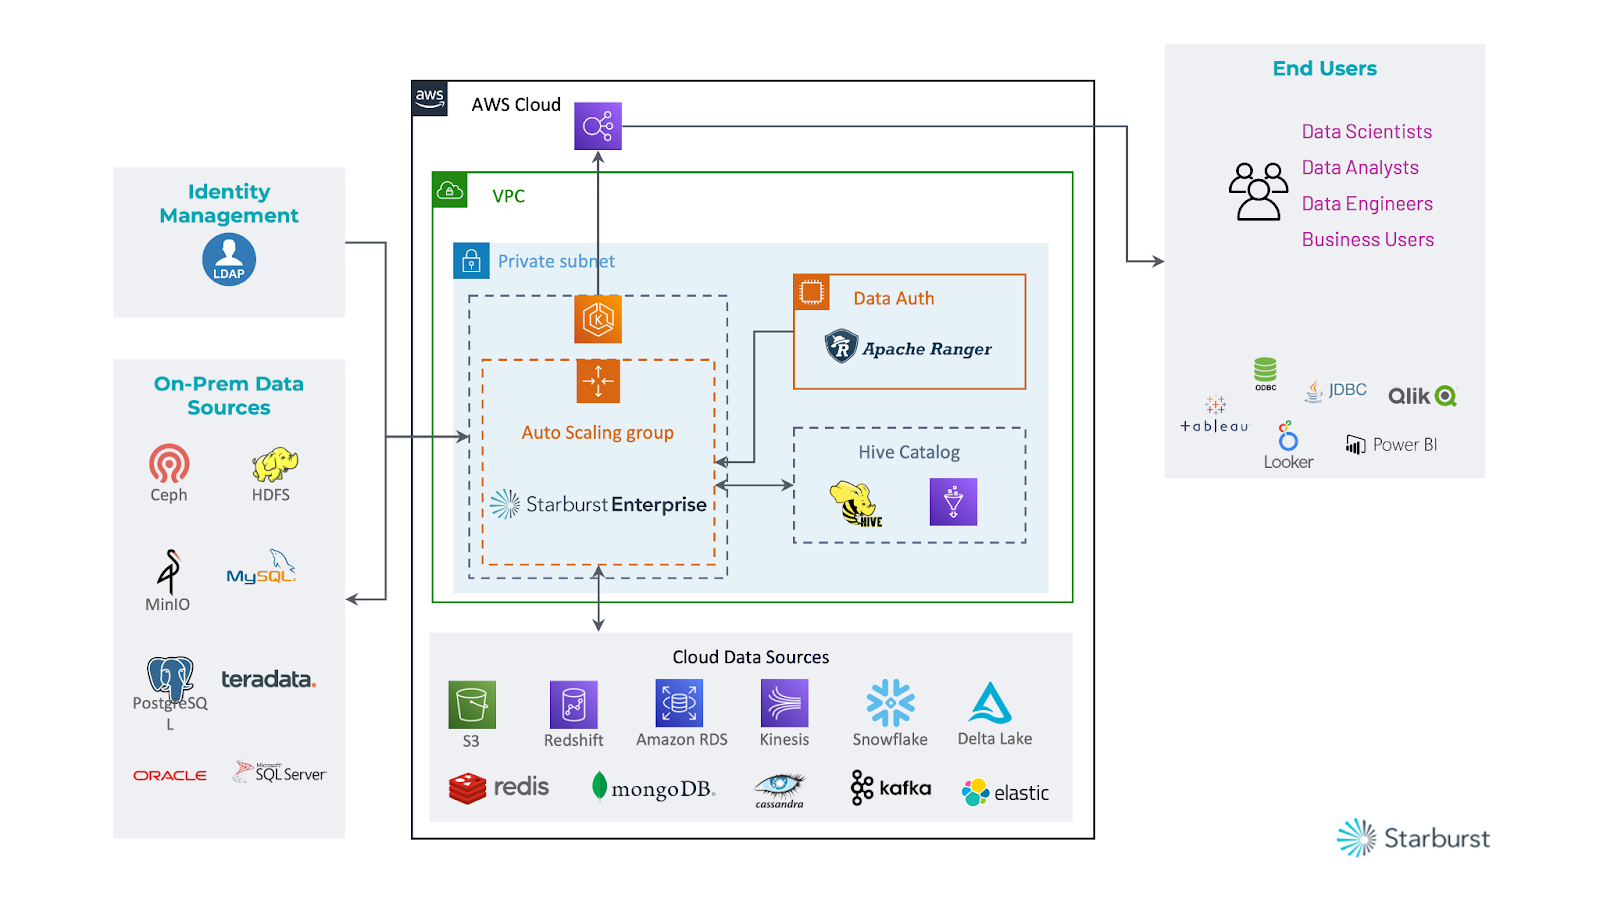Click the tableau logo
Viewport: 1600px width, 900px height.
tap(1215, 415)
